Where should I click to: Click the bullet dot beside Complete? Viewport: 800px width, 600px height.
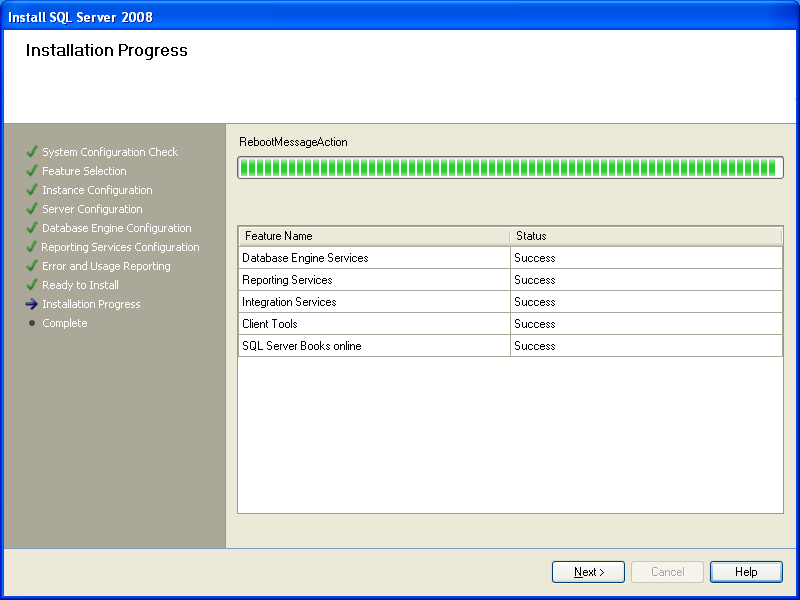(x=32, y=323)
